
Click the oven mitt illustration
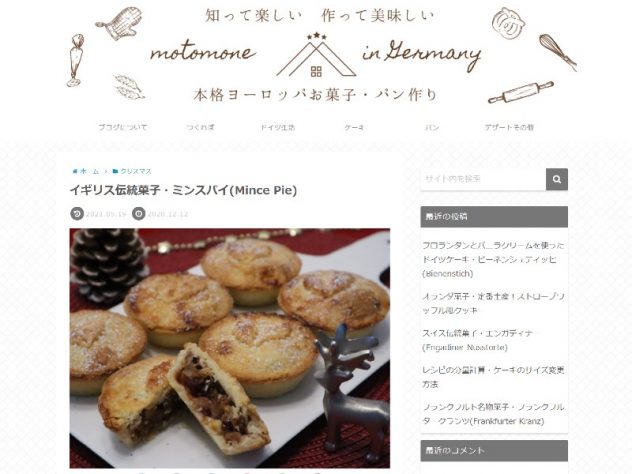120,23
